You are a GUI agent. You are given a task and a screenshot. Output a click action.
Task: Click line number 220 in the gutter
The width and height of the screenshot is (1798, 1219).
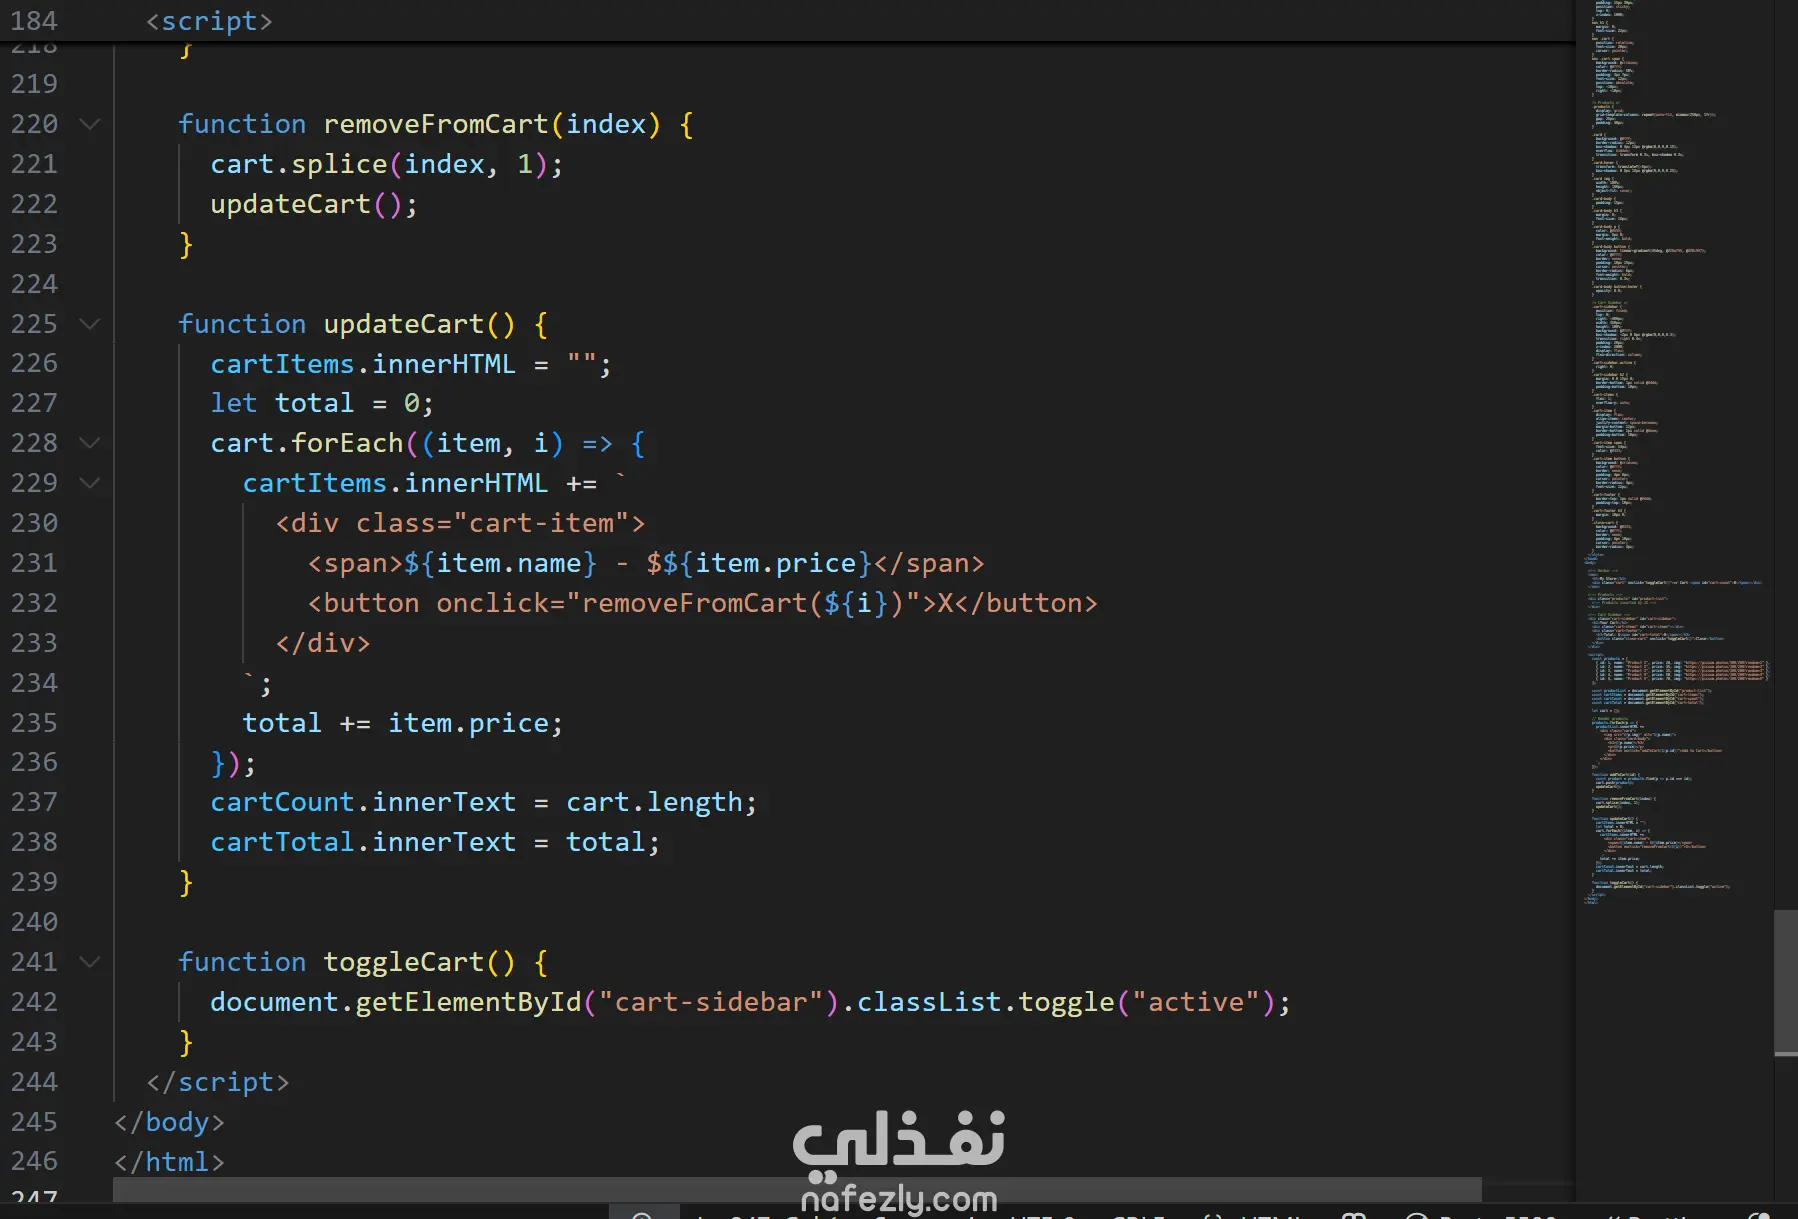click(34, 124)
